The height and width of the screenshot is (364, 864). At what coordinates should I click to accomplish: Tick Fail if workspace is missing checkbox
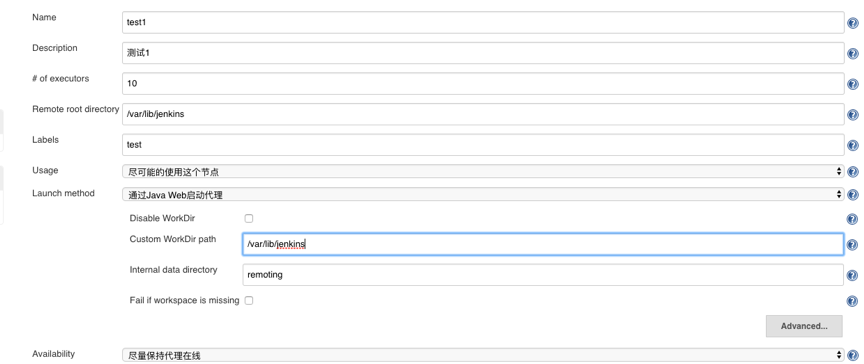[x=249, y=301]
